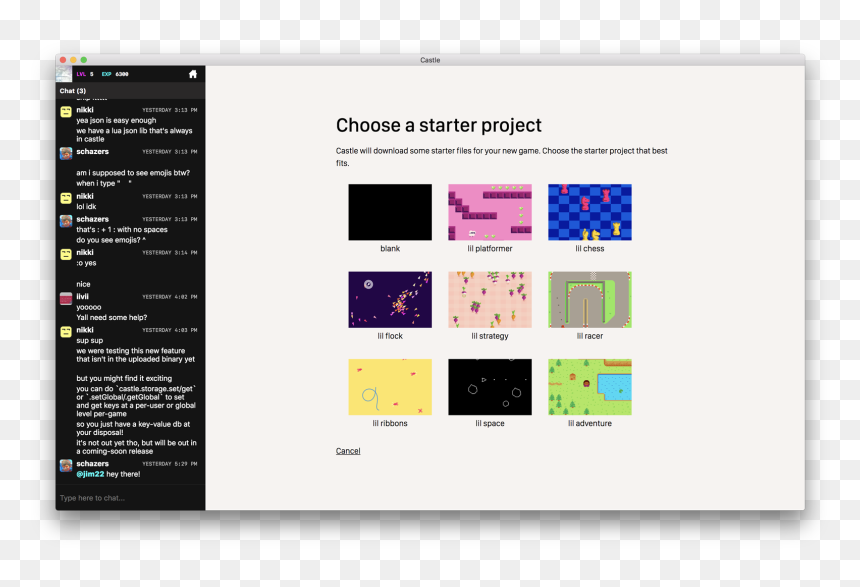Click the 'lil chess' caption text
The height and width of the screenshot is (587, 860).
(590, 249)
